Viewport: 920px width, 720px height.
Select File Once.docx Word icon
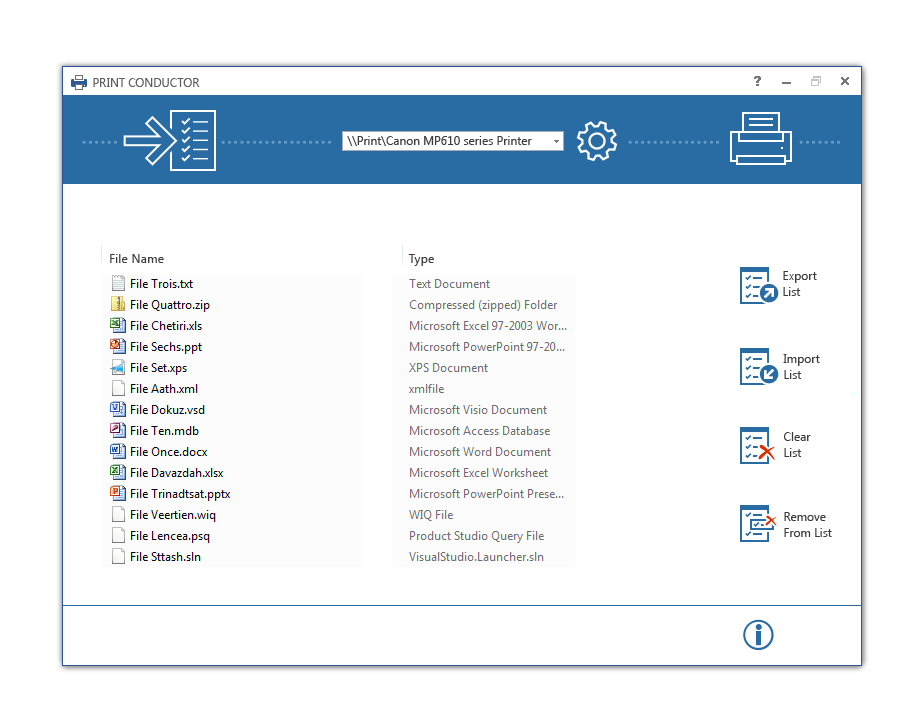(x=118, y=451)
